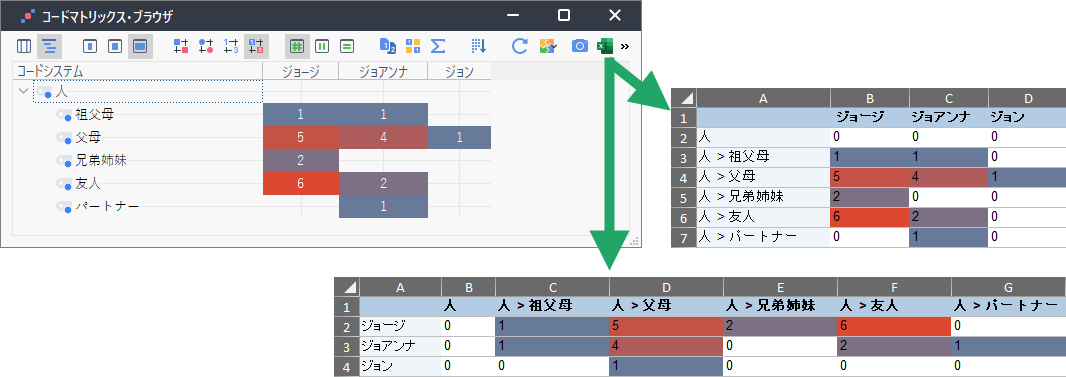Viewport: 1066px width, 377px height.
Task: Click the blue document count icon
Action: coord(387,46)
